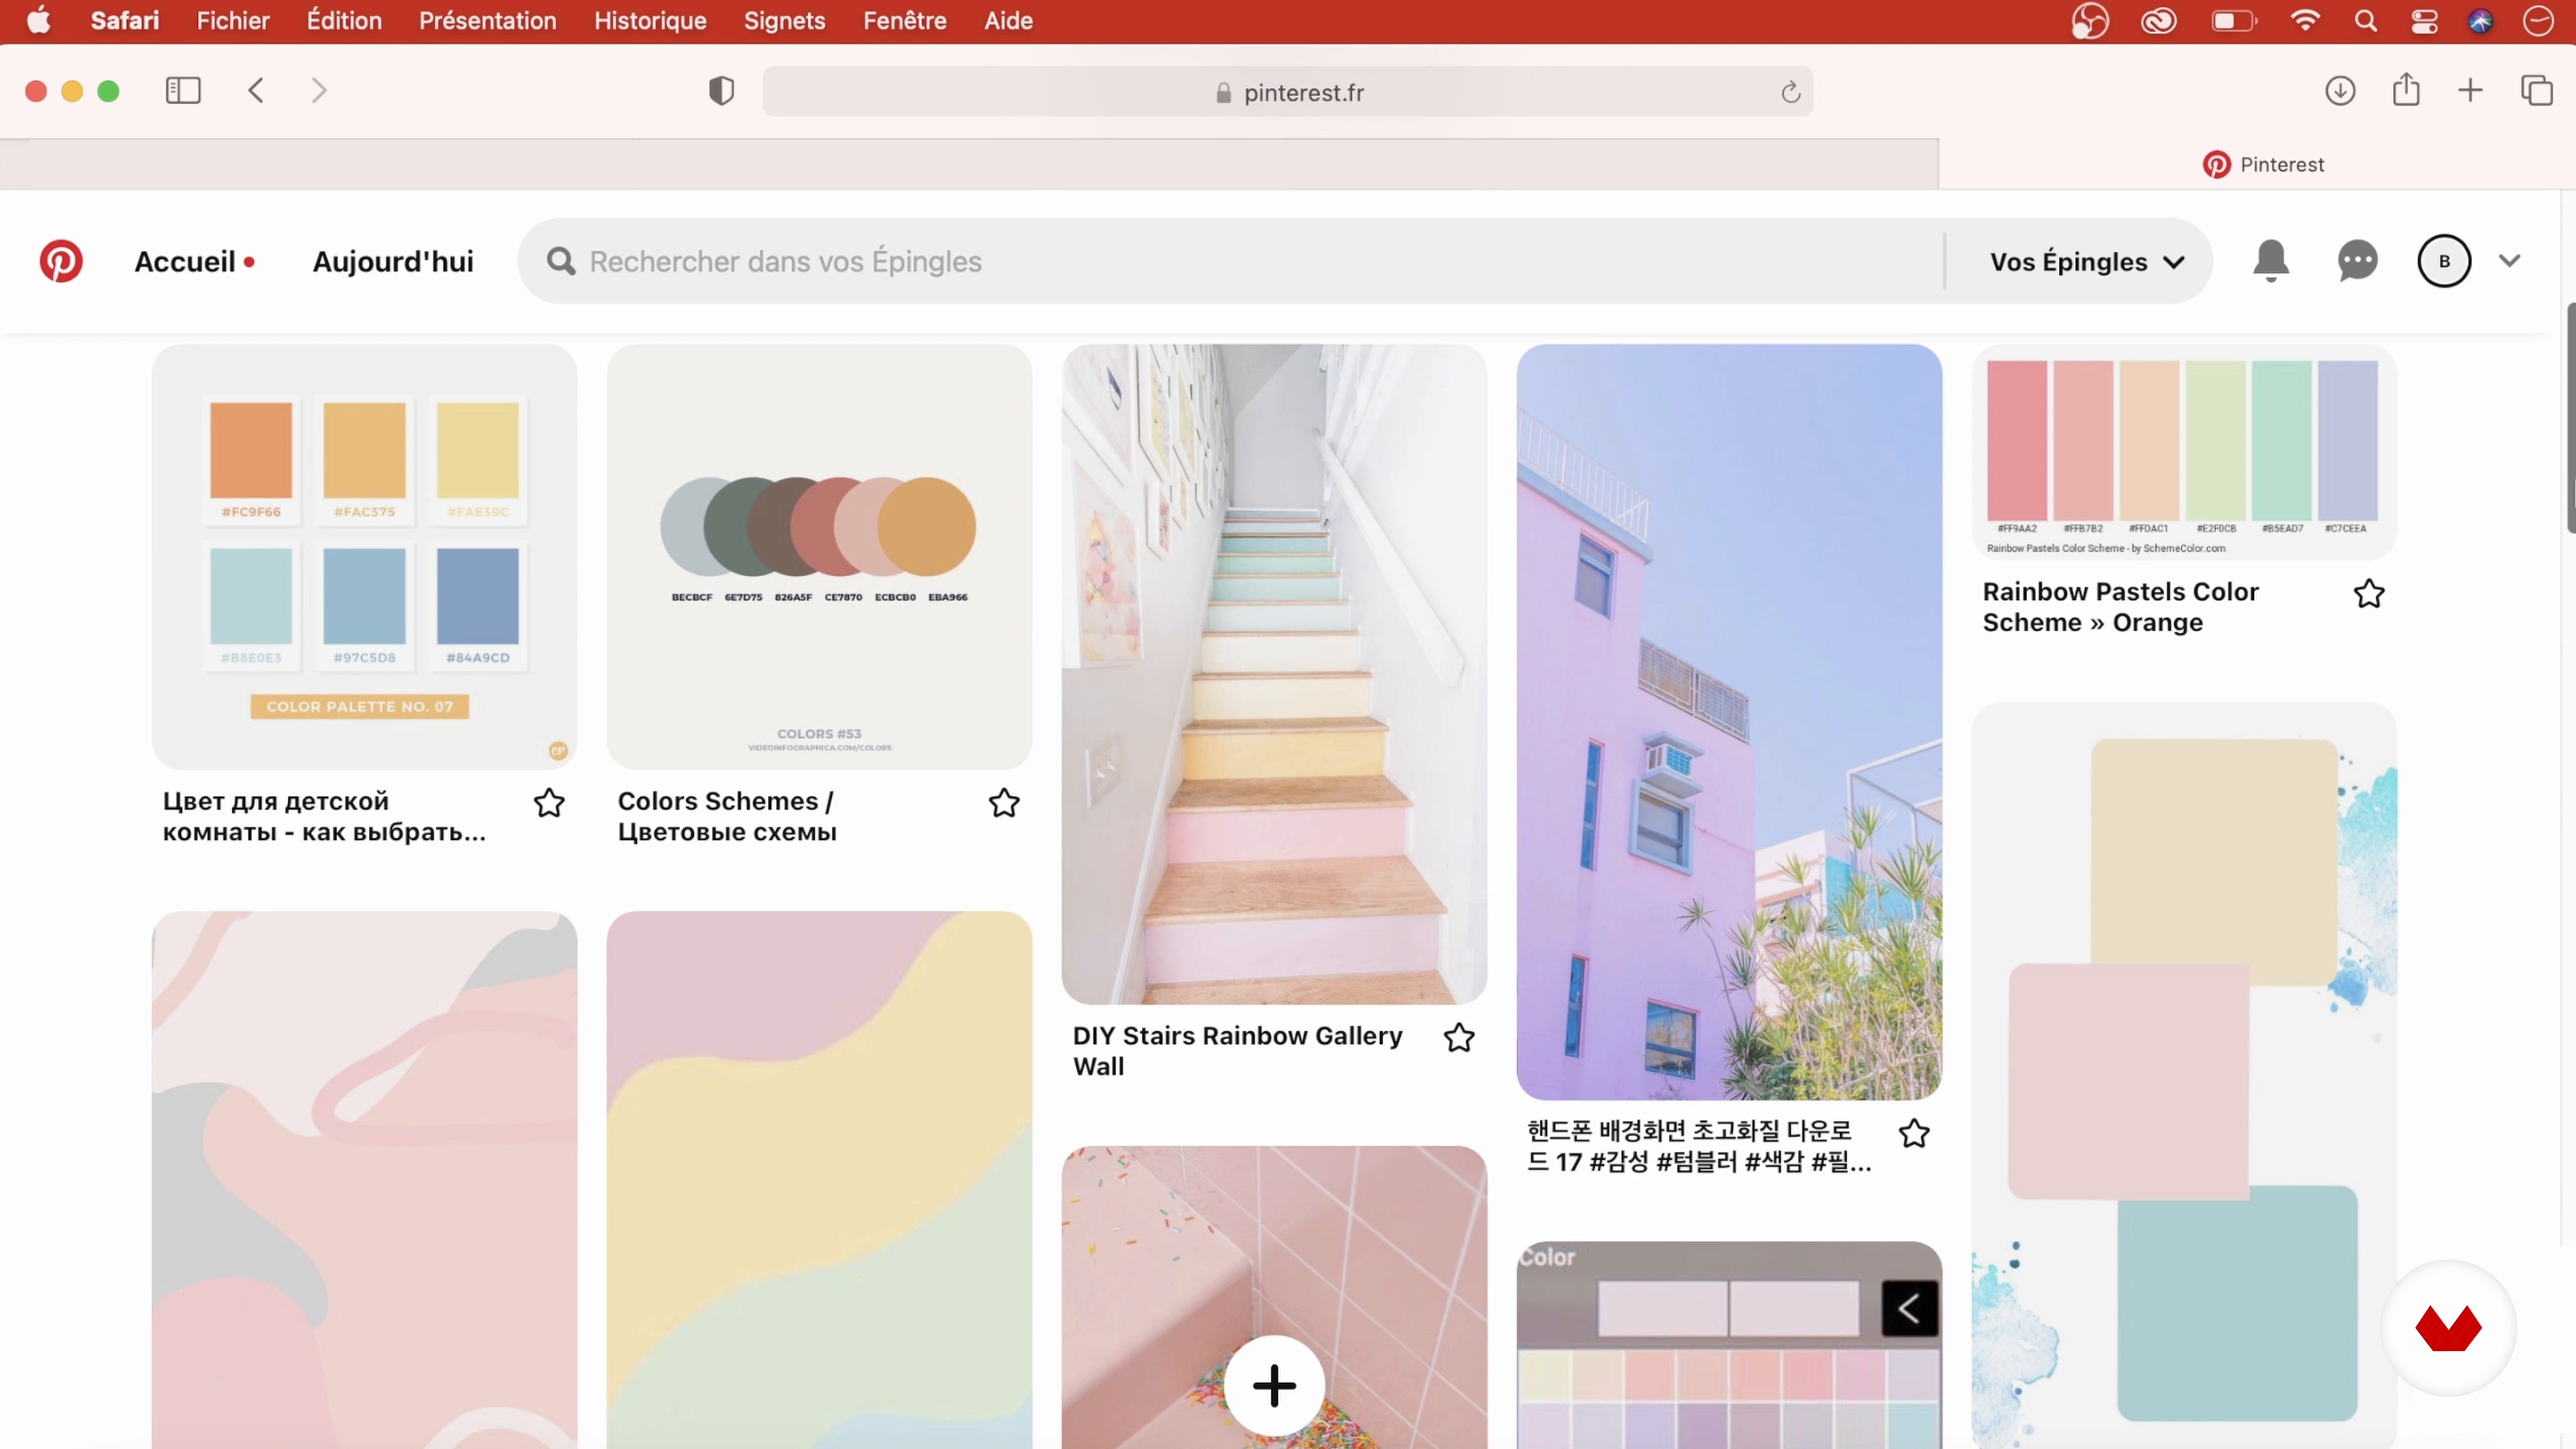Click the DIY Stairs Rainbow Gallery Wall title

(1237, 1051)
